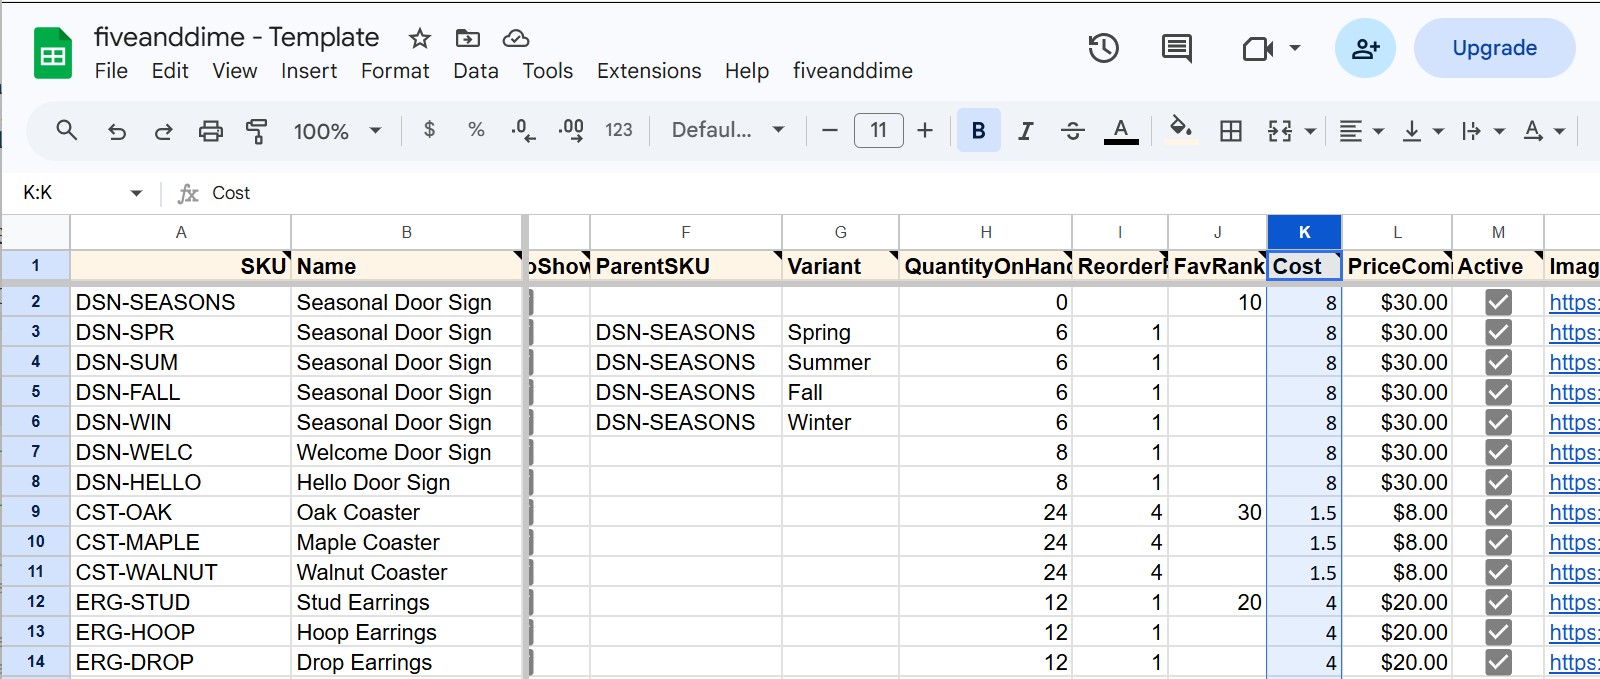Open the Data menu
This screenshot has height=679, width=1600.
476,71
